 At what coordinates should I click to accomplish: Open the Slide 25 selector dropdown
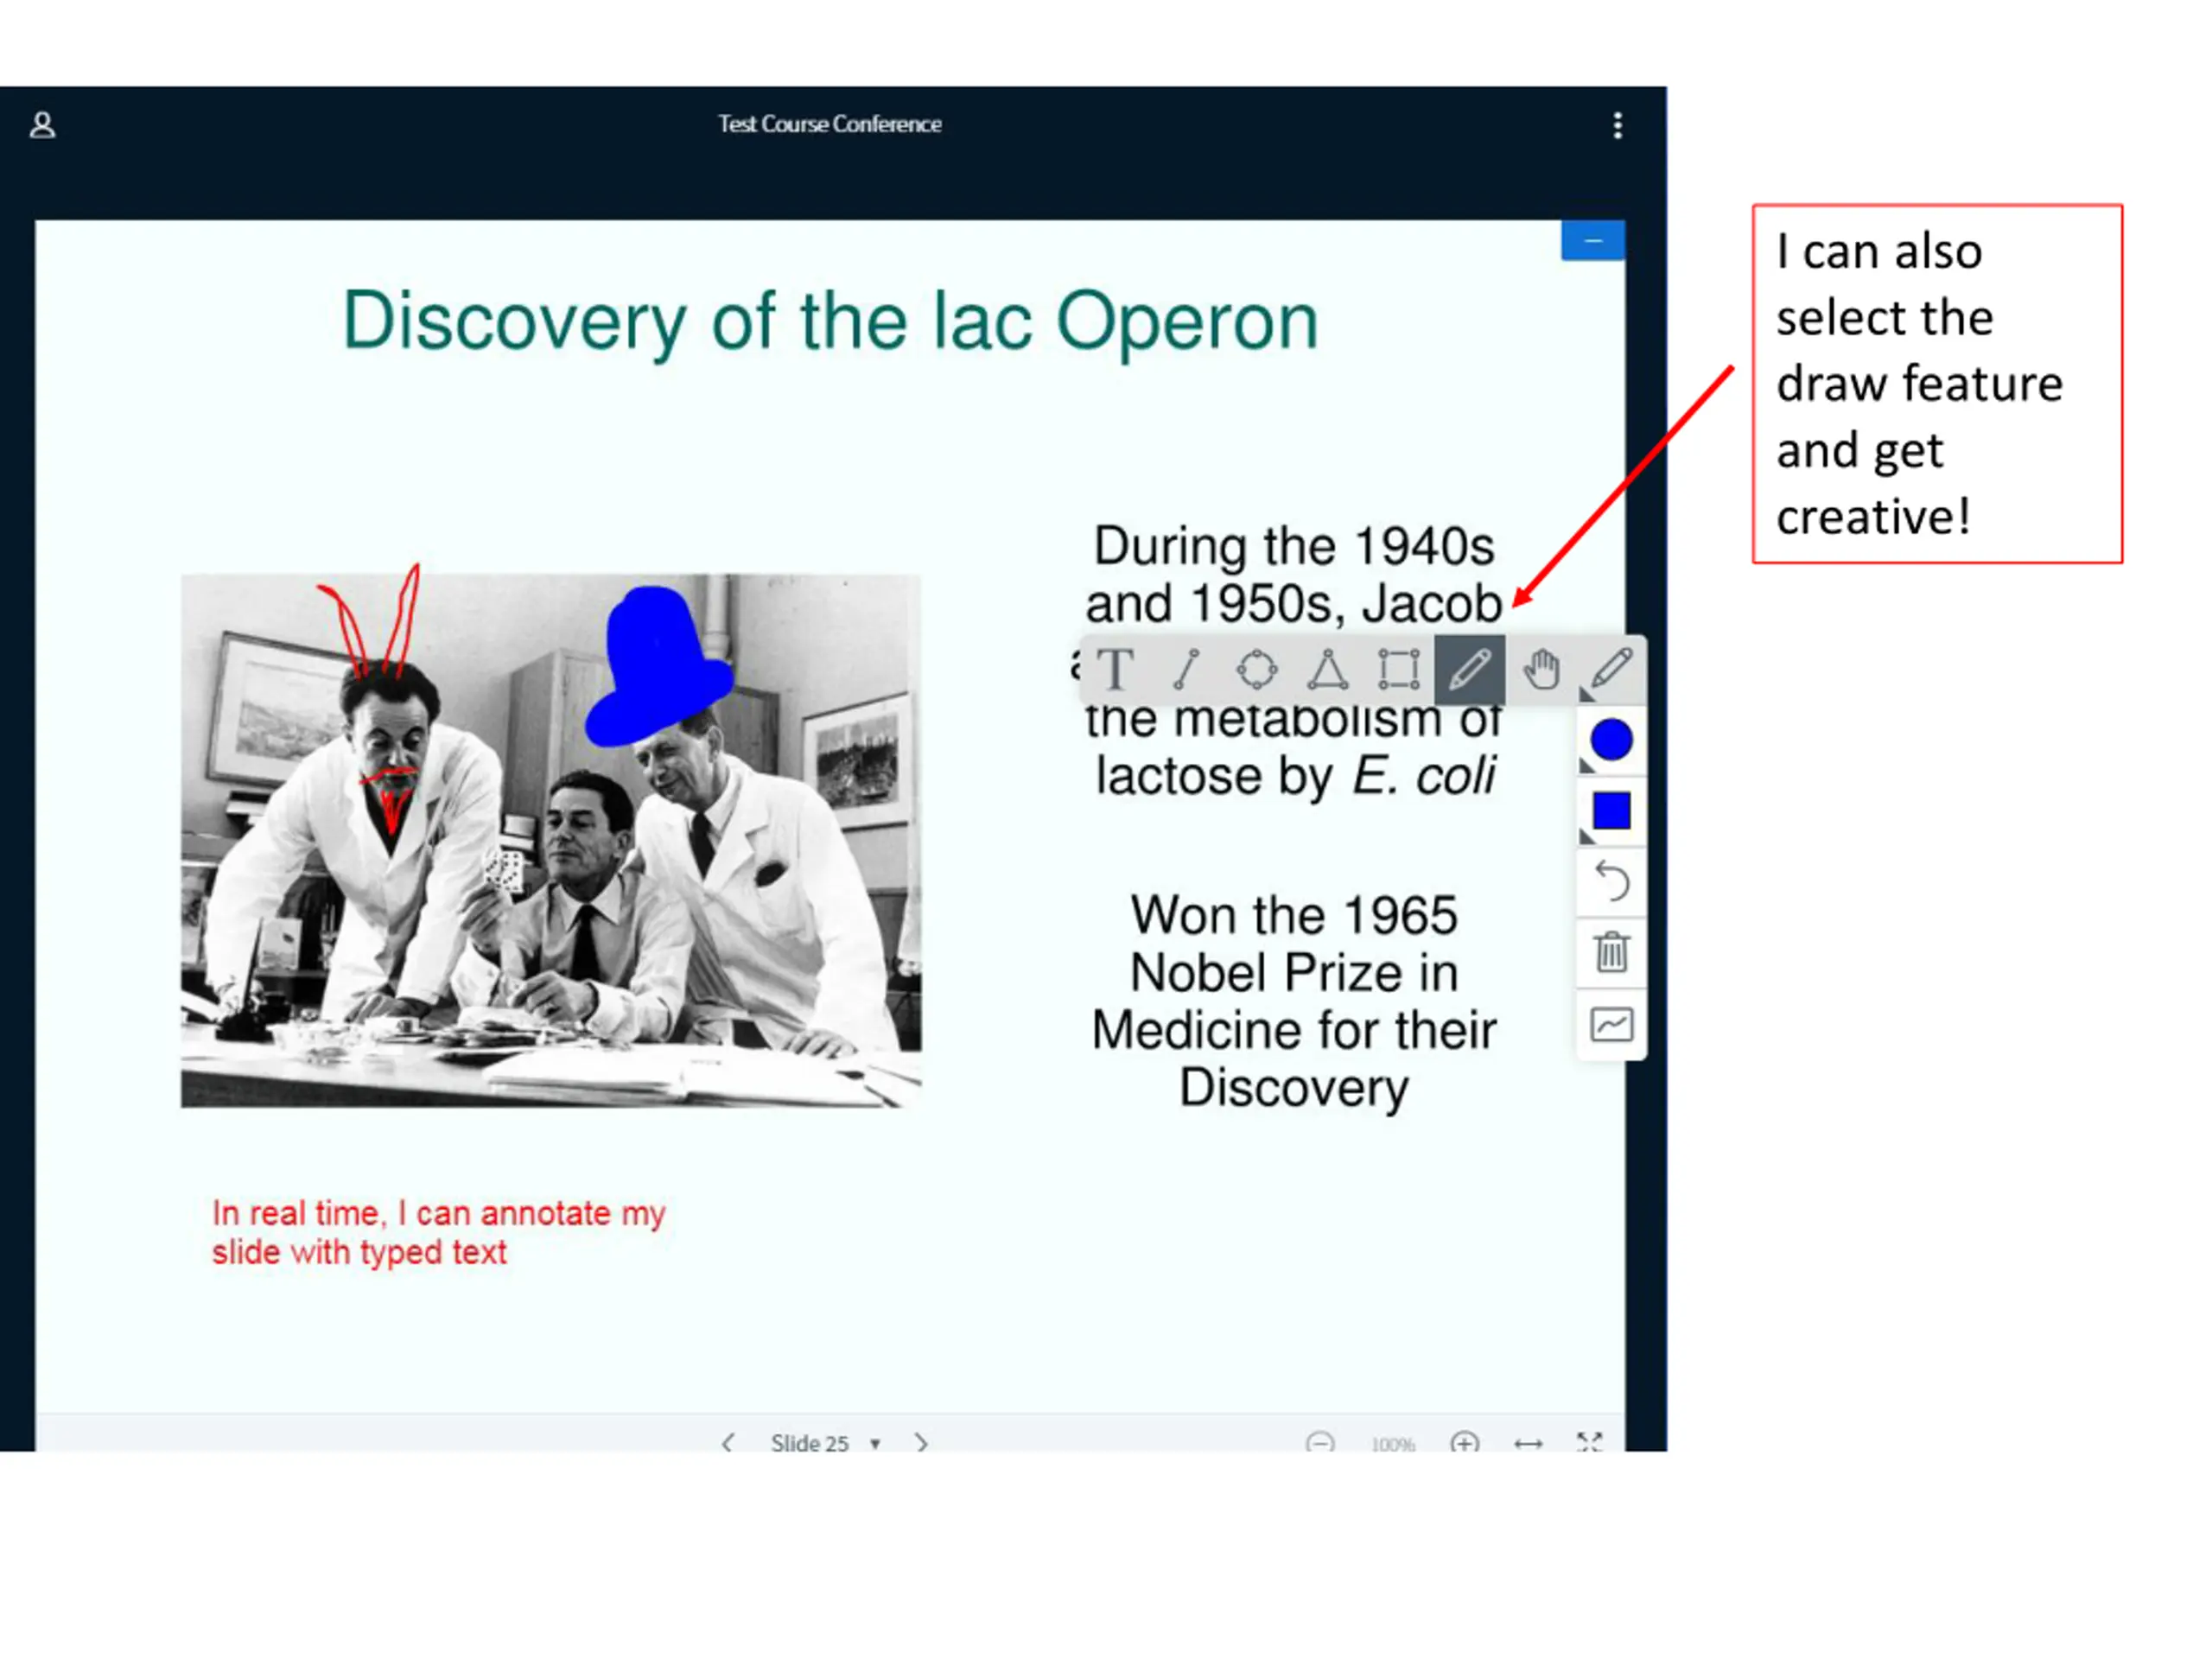point(824,1443)
